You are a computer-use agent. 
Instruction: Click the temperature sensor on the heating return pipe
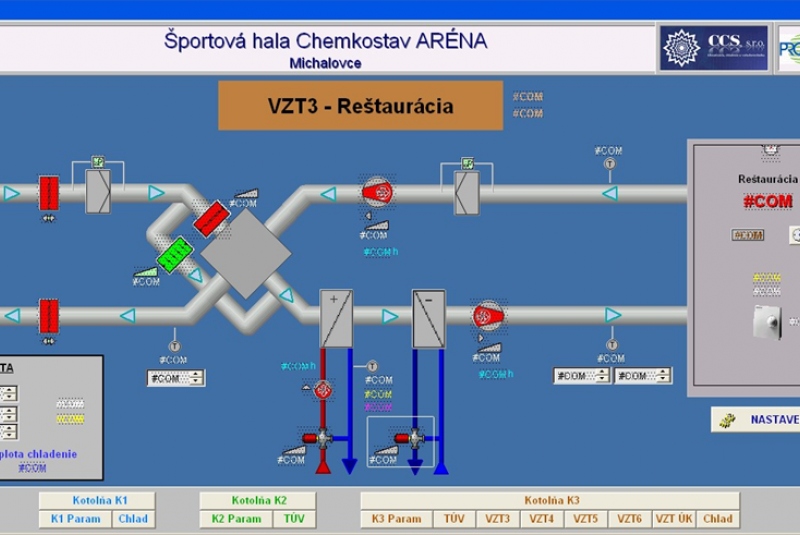pyautogui.click(x=372, y=366)
